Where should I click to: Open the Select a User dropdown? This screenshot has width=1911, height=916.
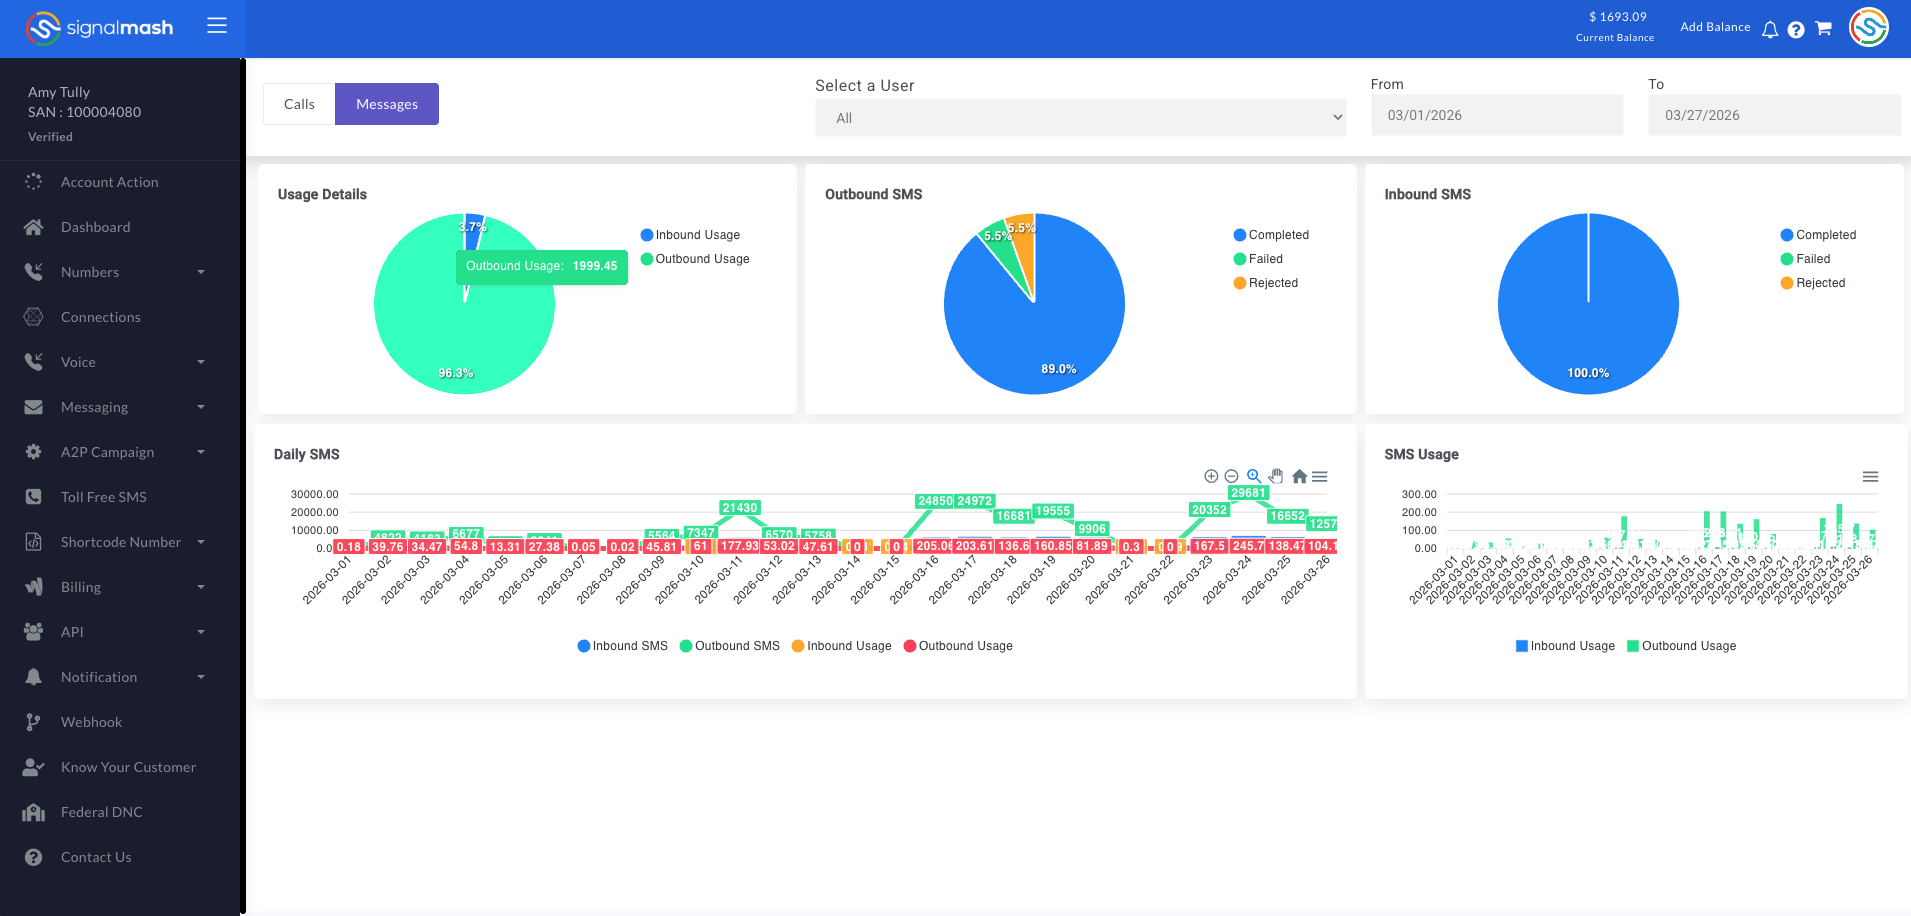(1080, 118)
